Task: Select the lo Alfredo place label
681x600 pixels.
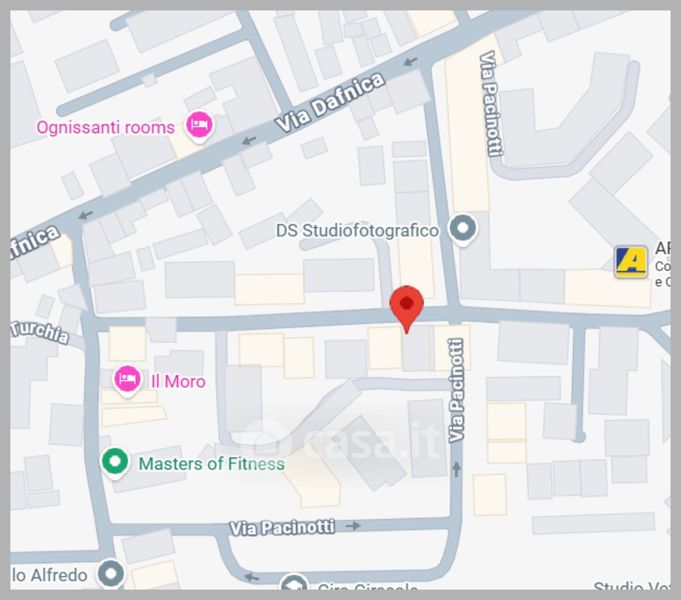Action: [x=50, y=575]
